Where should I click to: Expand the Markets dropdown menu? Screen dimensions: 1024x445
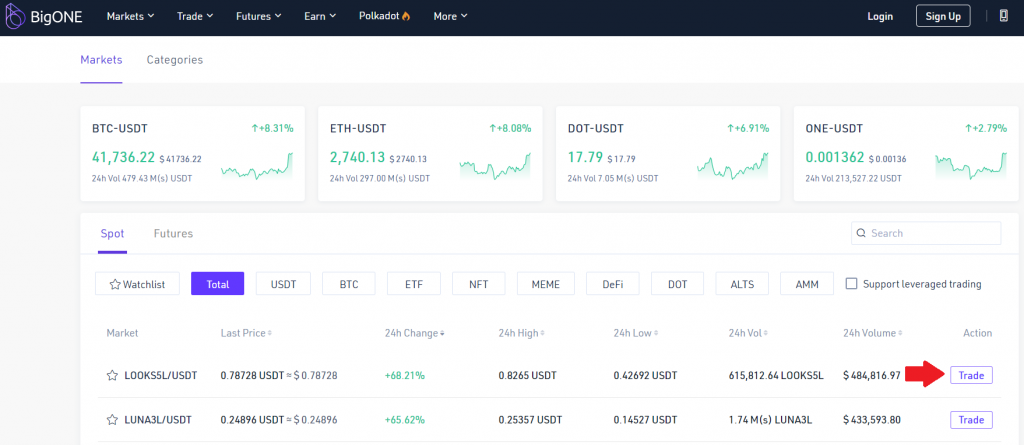tap(131, 16)
